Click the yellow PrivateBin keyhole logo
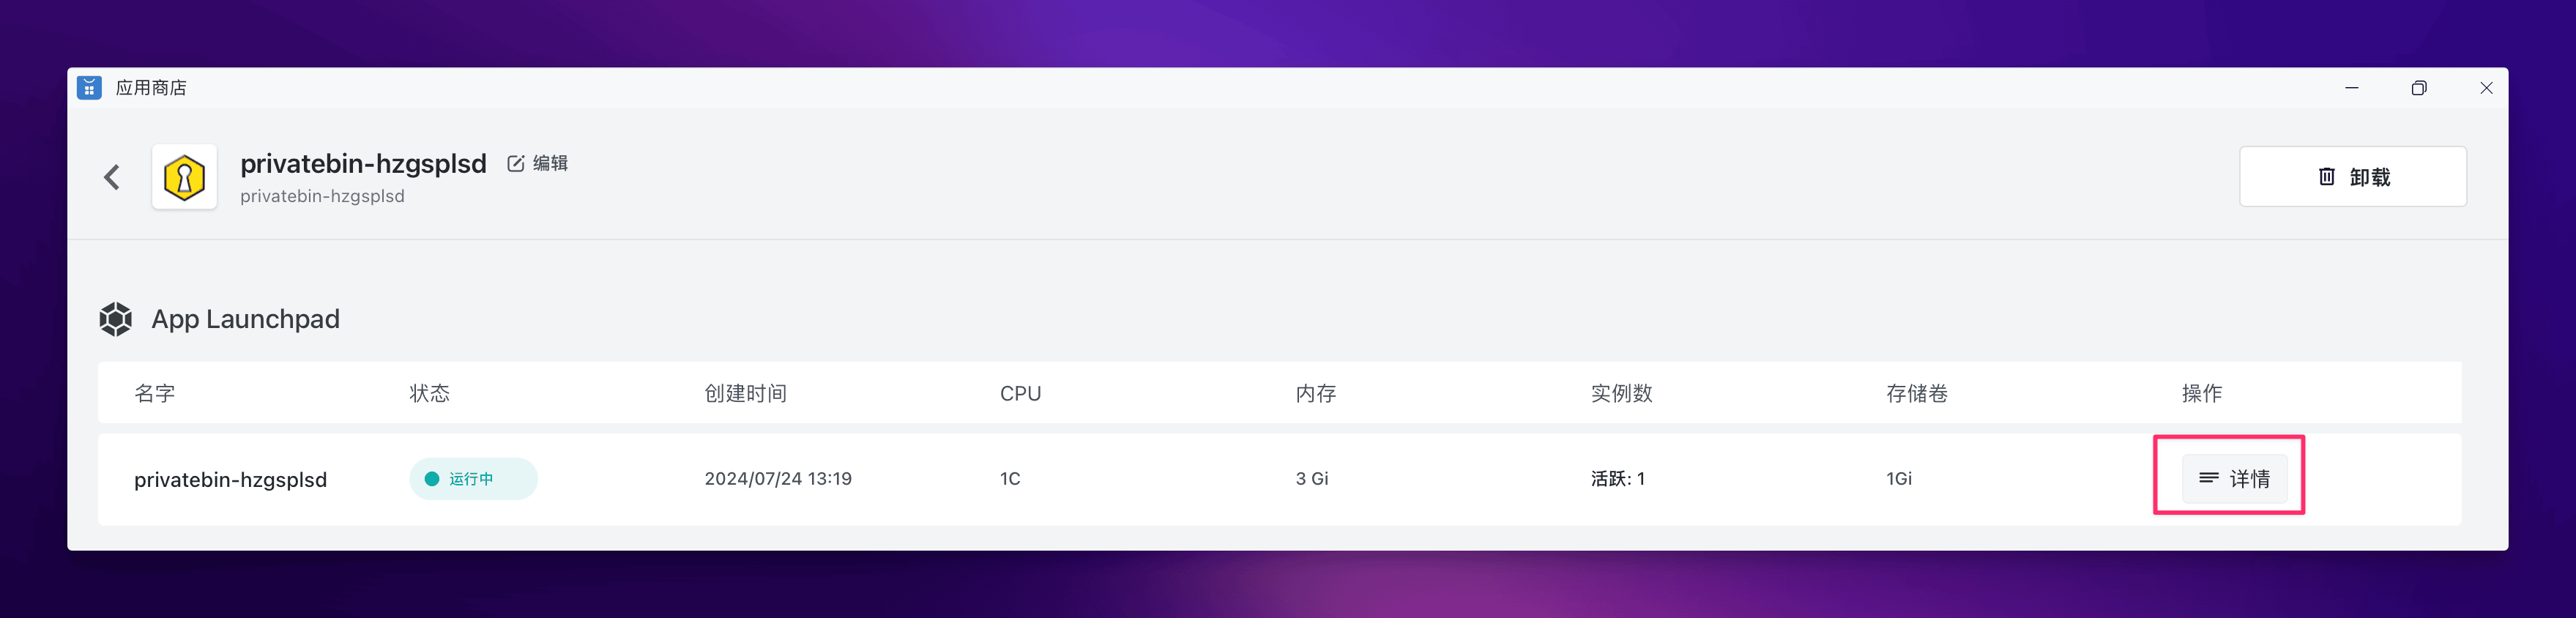 pyautogui.click(x=184, y=177)
